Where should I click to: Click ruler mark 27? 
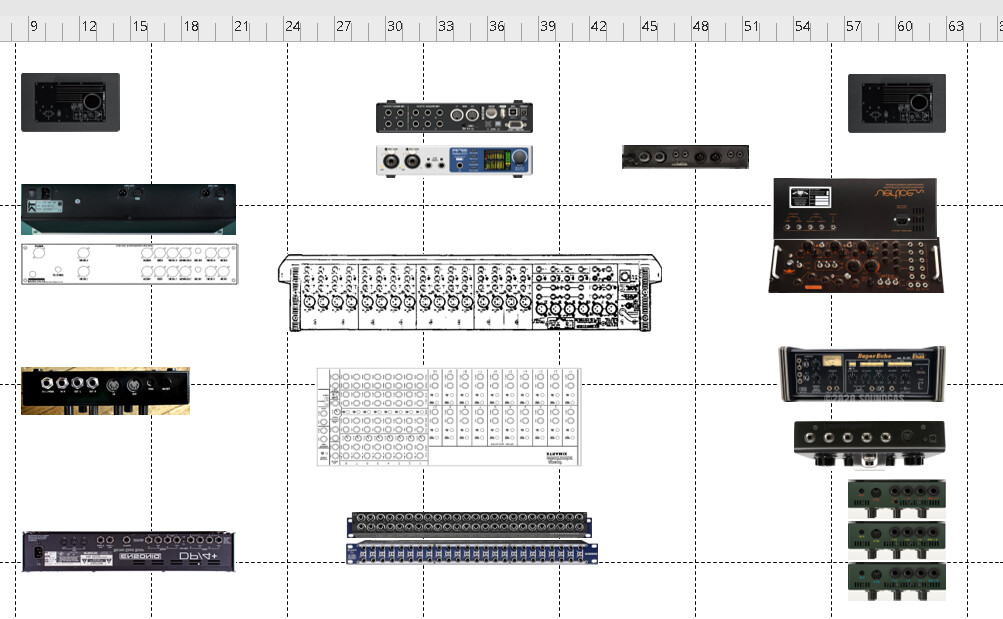[x=344, y=26]
